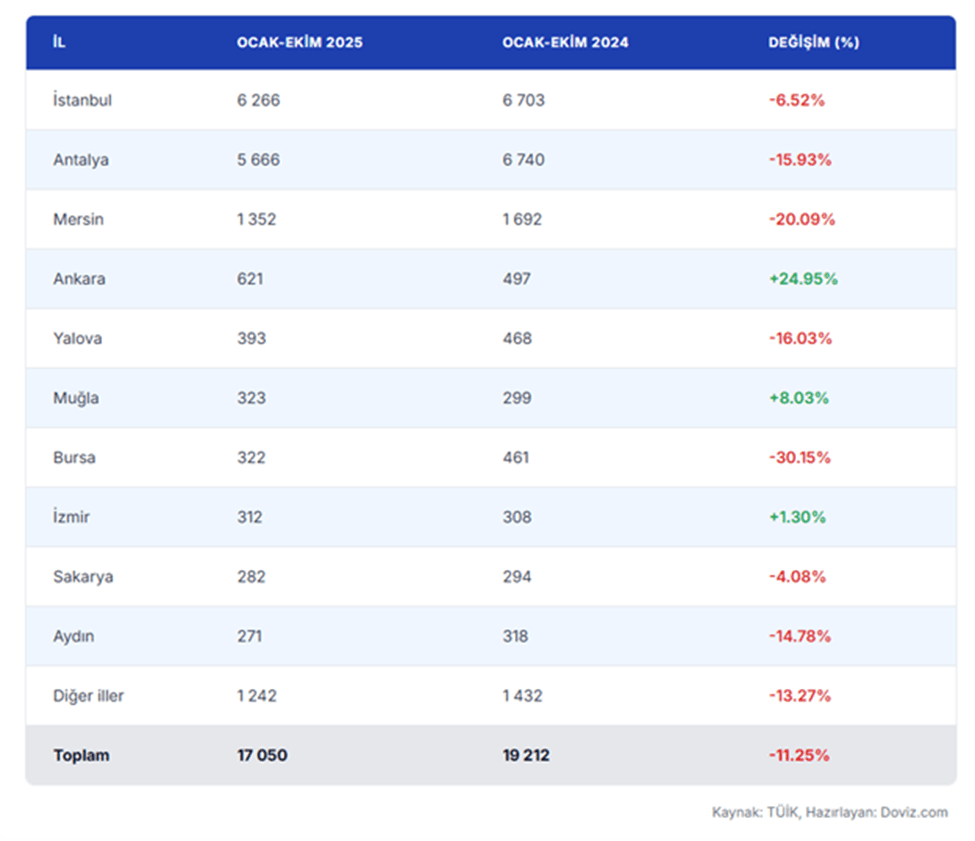
Task: Click Diğer iller 2024 value 1 432
Action: (x=523, y=696)
